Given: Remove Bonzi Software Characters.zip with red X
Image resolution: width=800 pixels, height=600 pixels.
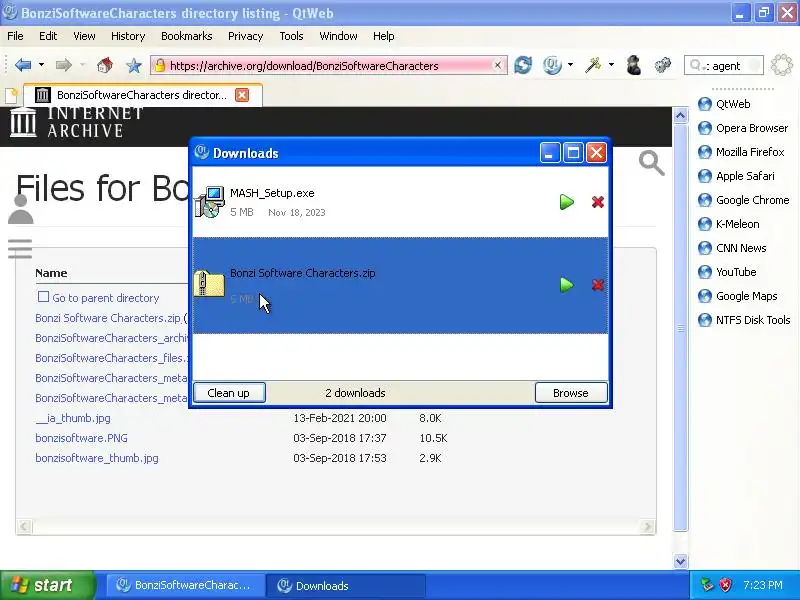Looking at the screenshot, I should 597,285.
